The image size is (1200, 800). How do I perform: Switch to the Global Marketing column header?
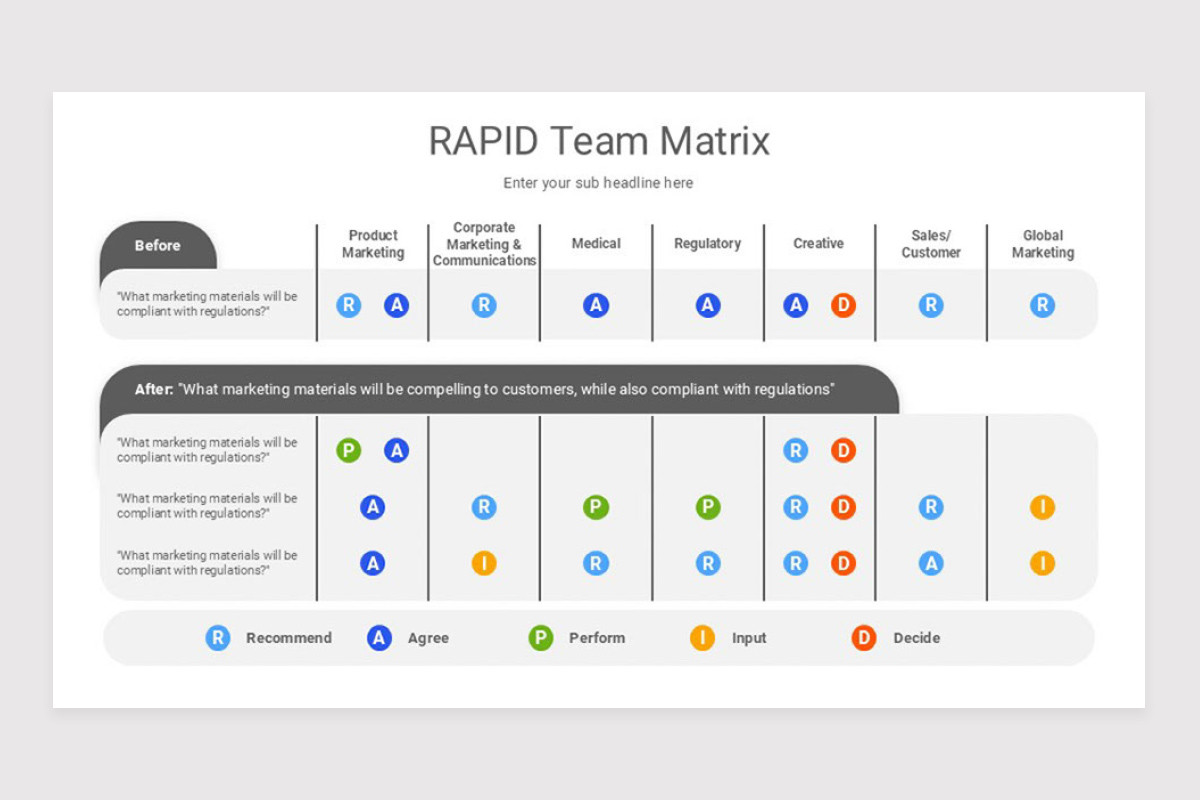click(1043, 245)
